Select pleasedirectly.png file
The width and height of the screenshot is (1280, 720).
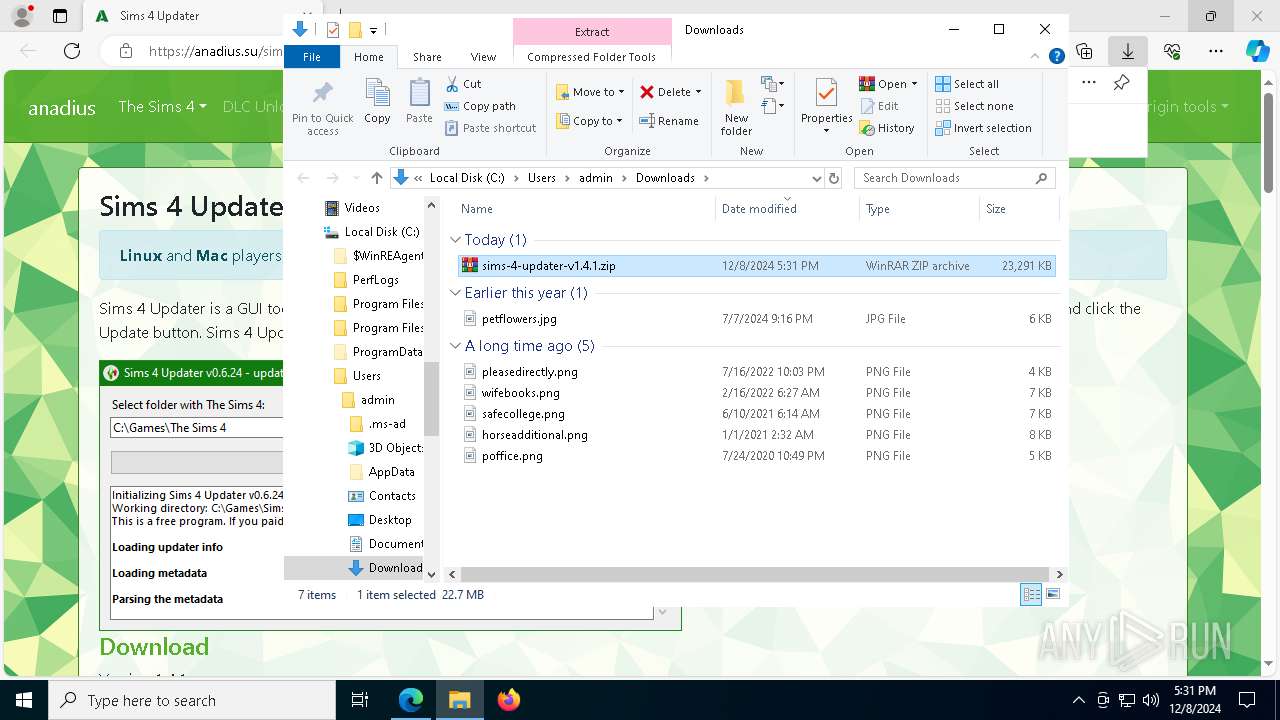pyautogui.click(x=756, y=372)
